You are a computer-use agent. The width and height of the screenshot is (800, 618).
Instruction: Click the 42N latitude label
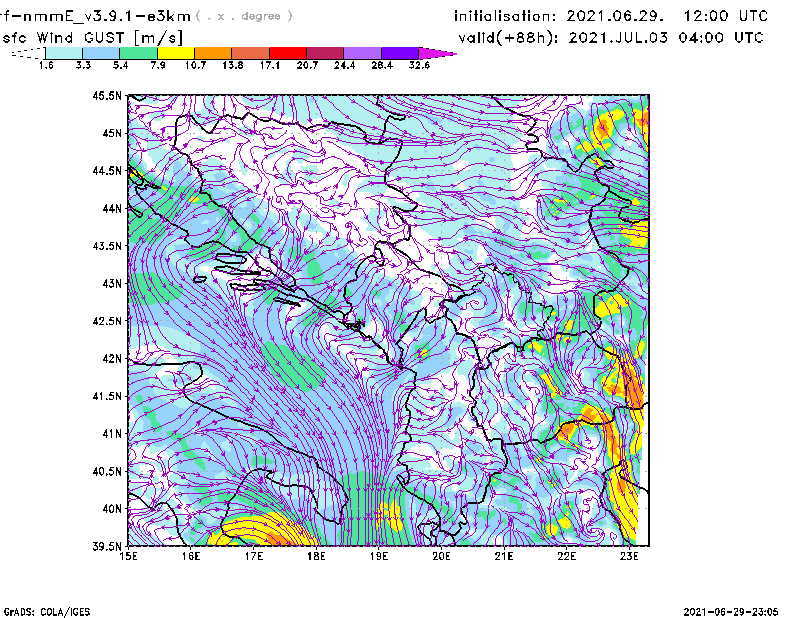[112, 358]
